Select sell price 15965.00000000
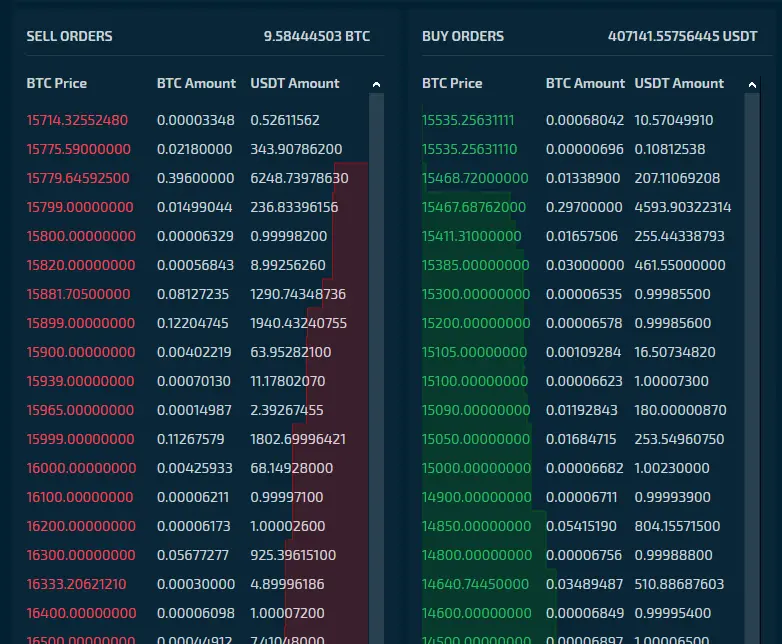Image resolution: width=782 pixels, height=644 pixels. click(x=80, y=410)
